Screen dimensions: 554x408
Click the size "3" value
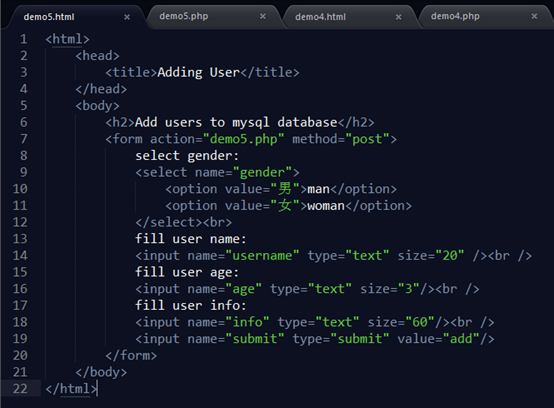408,289
